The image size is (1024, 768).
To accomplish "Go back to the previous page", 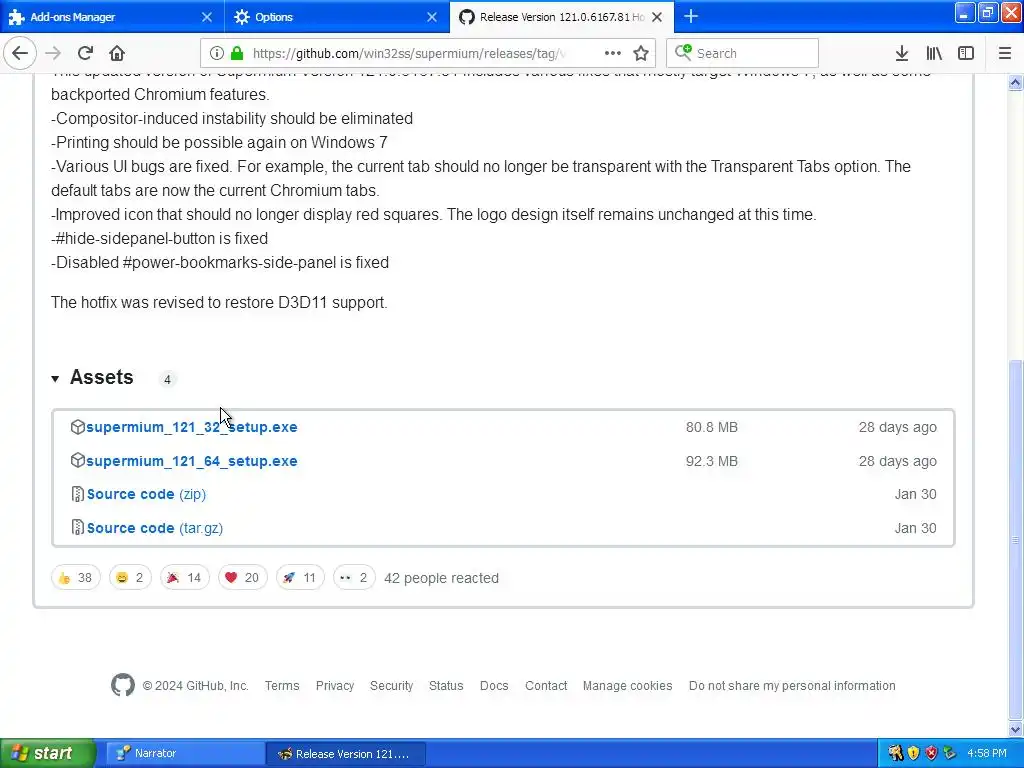I will coord(20,53).
